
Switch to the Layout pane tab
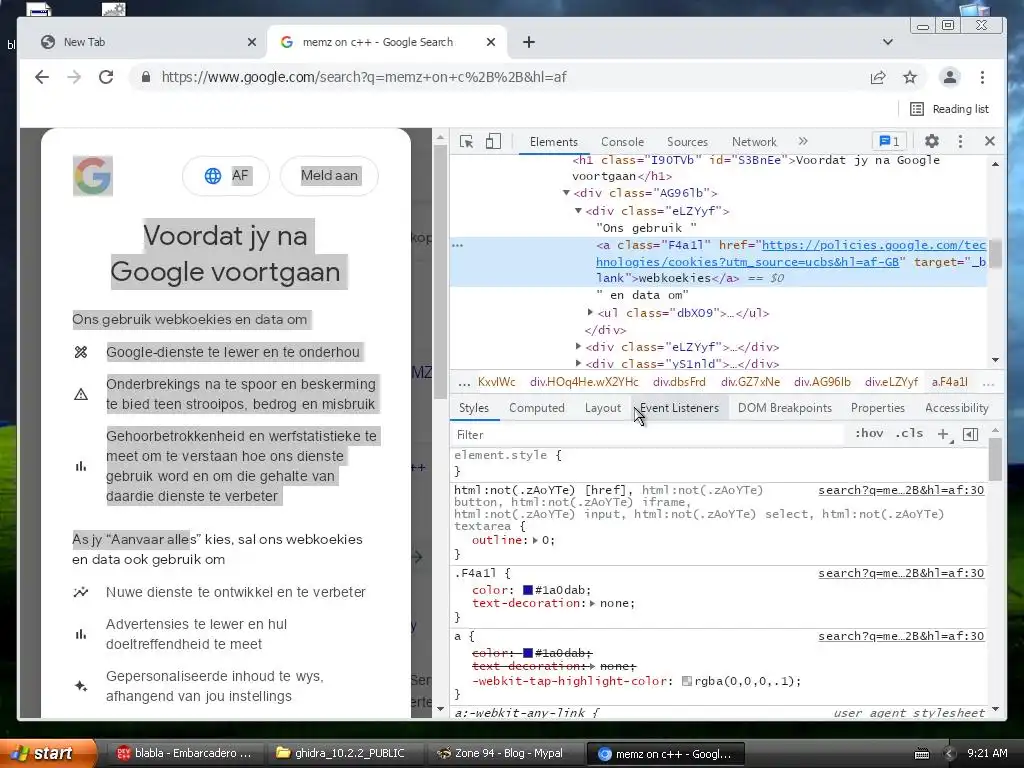click(603, 408)
